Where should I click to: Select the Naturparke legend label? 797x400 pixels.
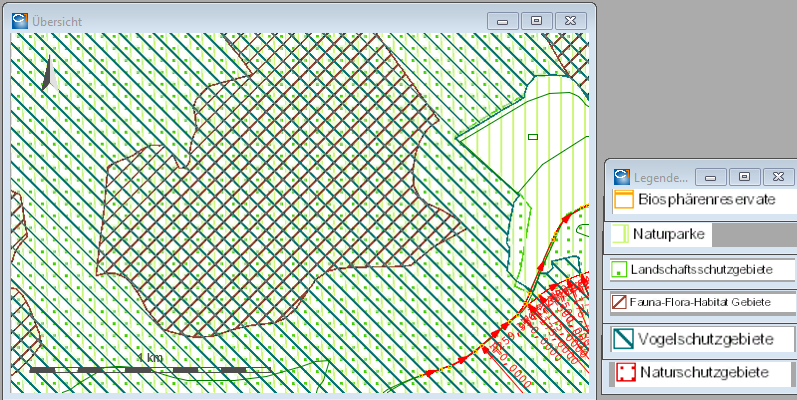pyautogui.click(x=669, y=234)
